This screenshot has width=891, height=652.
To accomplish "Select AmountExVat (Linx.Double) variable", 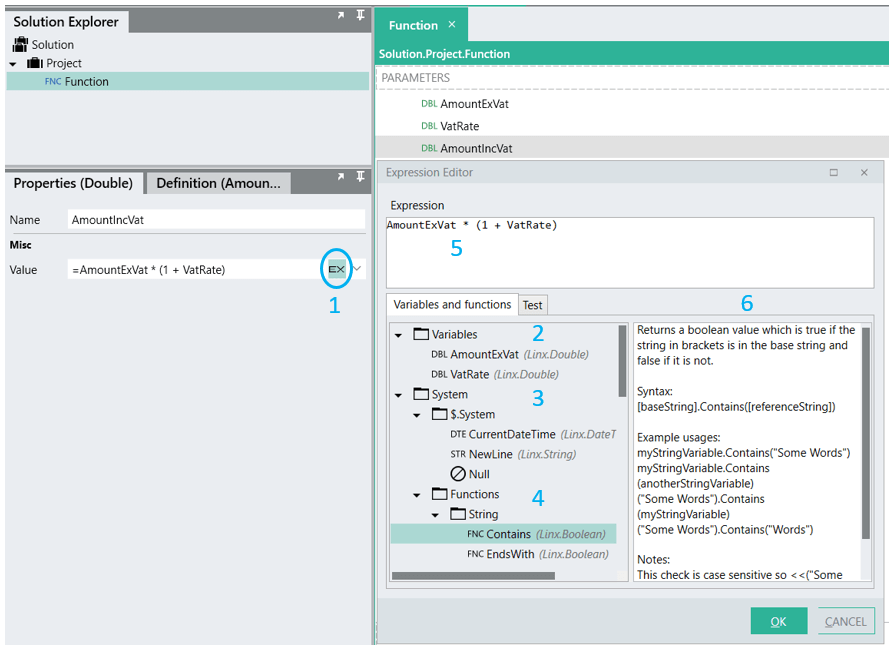I will [x=510, y=354].
